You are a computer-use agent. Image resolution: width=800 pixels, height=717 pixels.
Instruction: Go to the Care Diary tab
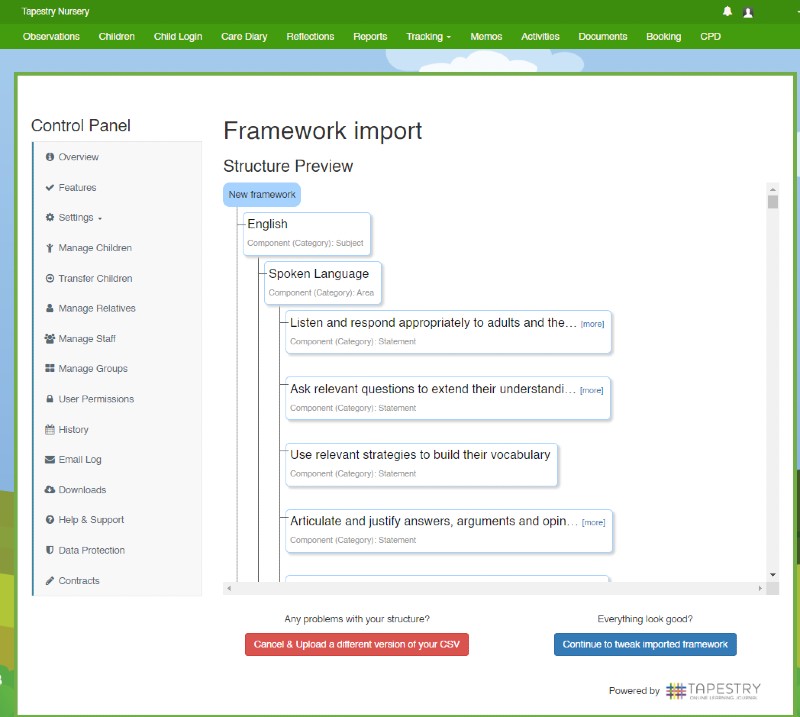pyautogui.click(x=244, y=37)
